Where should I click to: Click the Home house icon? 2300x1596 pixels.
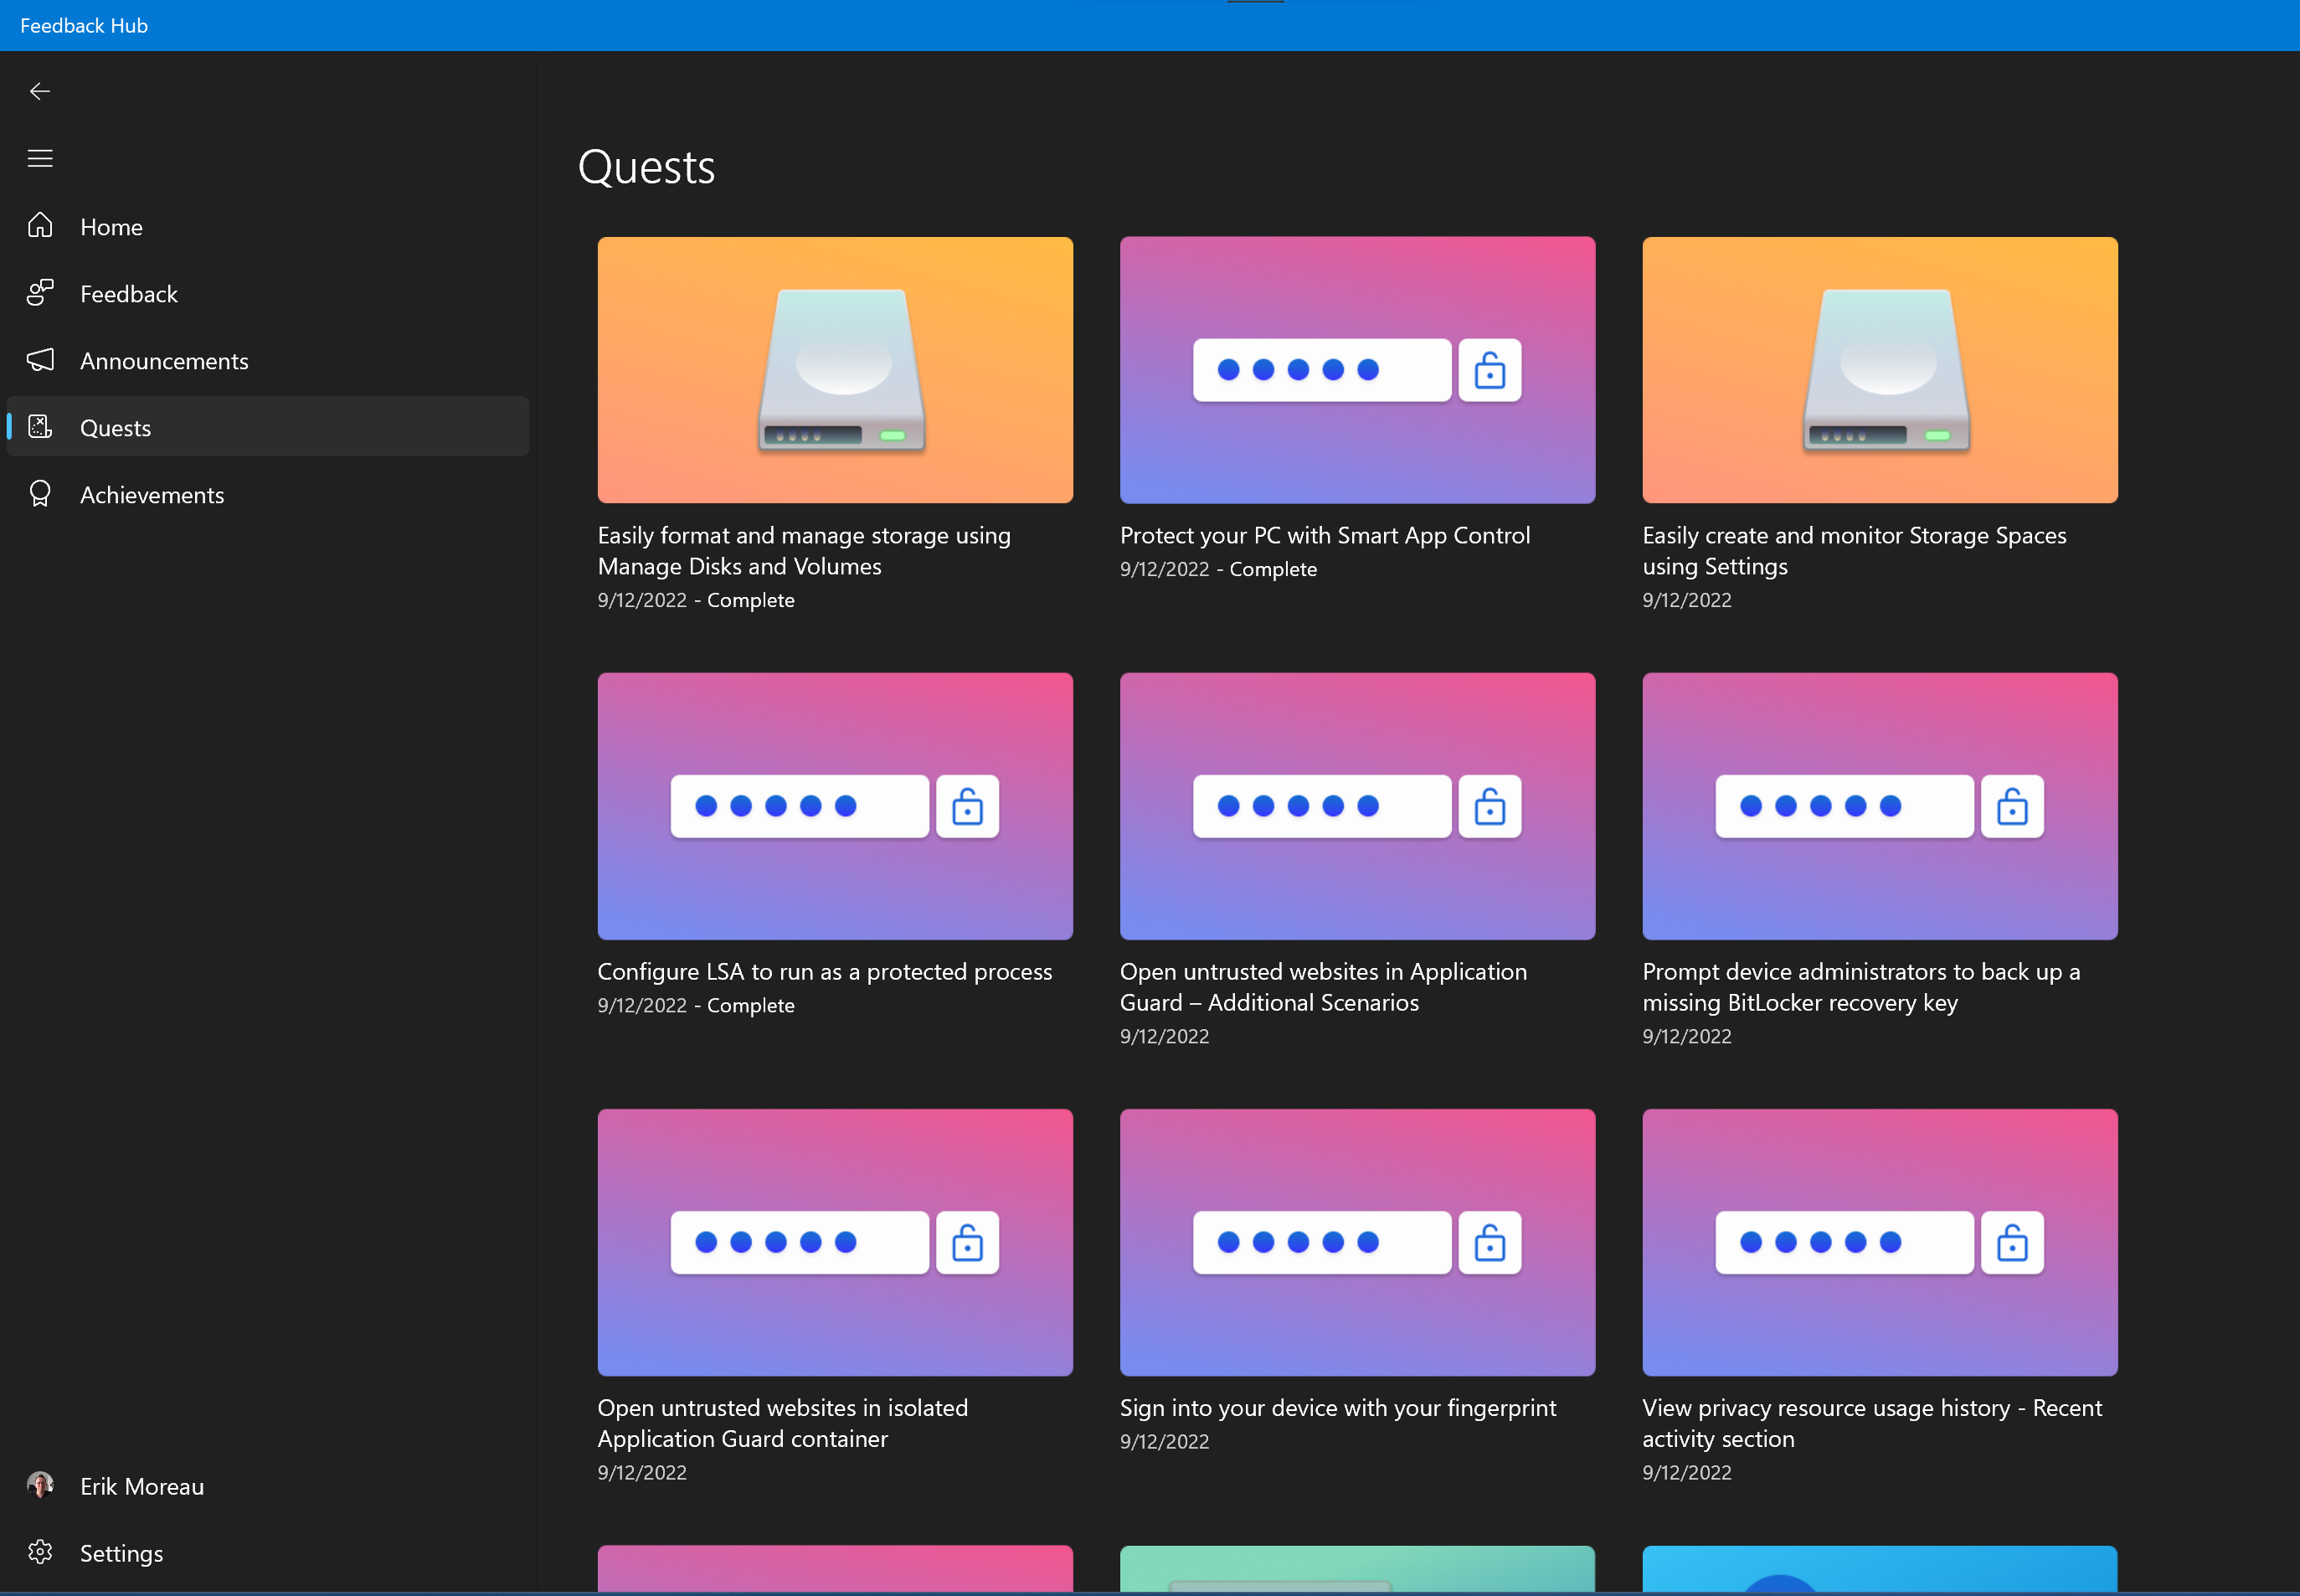pos(40,226)
